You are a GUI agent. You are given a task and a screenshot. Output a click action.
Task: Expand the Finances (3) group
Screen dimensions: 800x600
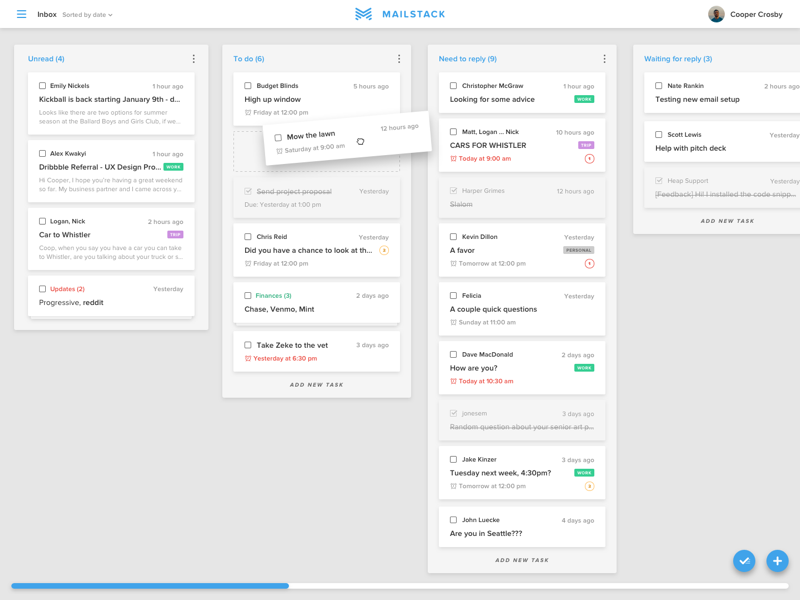[273, 296]
